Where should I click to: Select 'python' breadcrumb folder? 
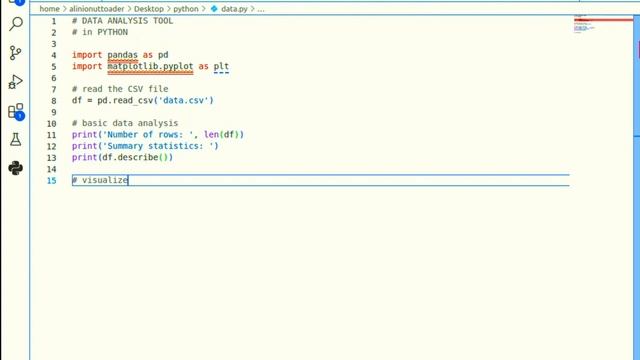click(x=186, y=9)
